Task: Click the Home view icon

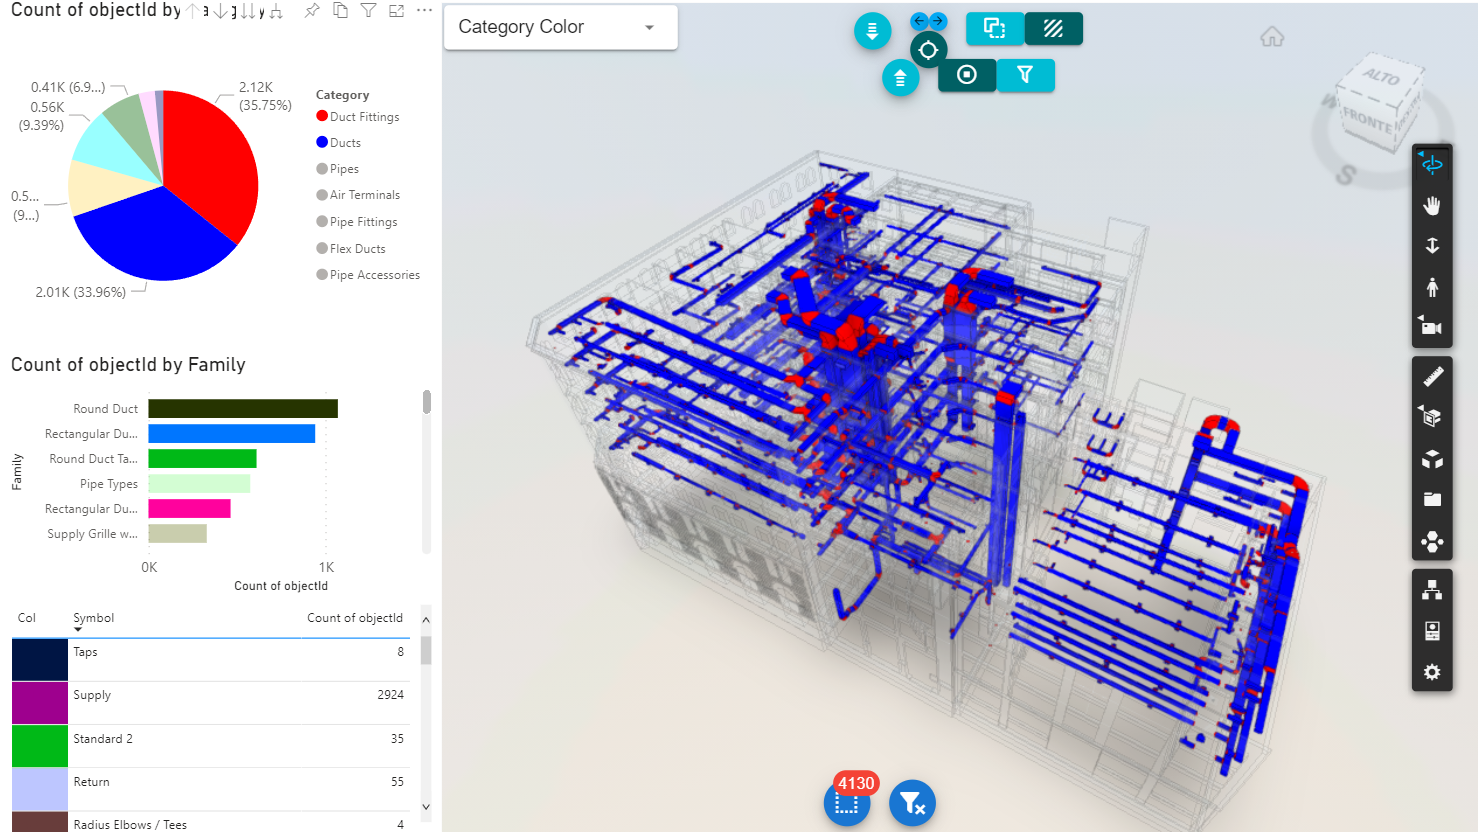Action: click(x=1272, y=37)
